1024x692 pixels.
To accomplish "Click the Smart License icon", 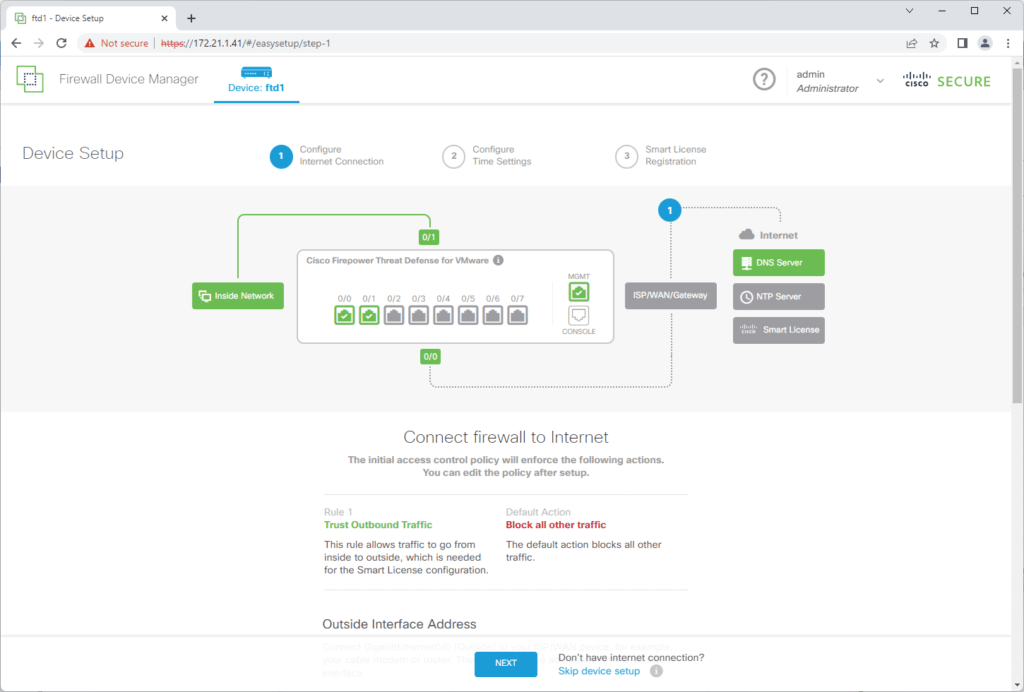I will (x=778, y=330).
